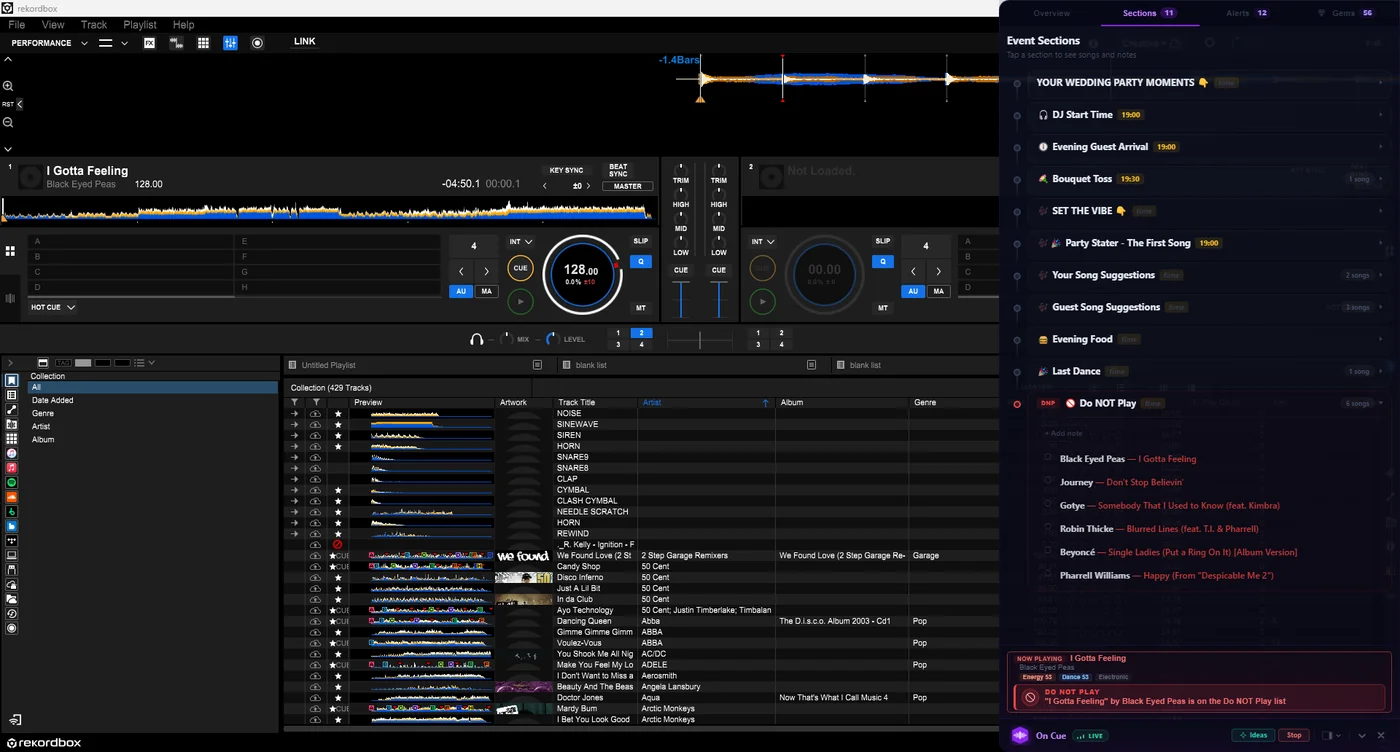Play deck 1 with the green play button
Screen dimensions: 1400x752
pyautogui.click(x=520, y=300)
